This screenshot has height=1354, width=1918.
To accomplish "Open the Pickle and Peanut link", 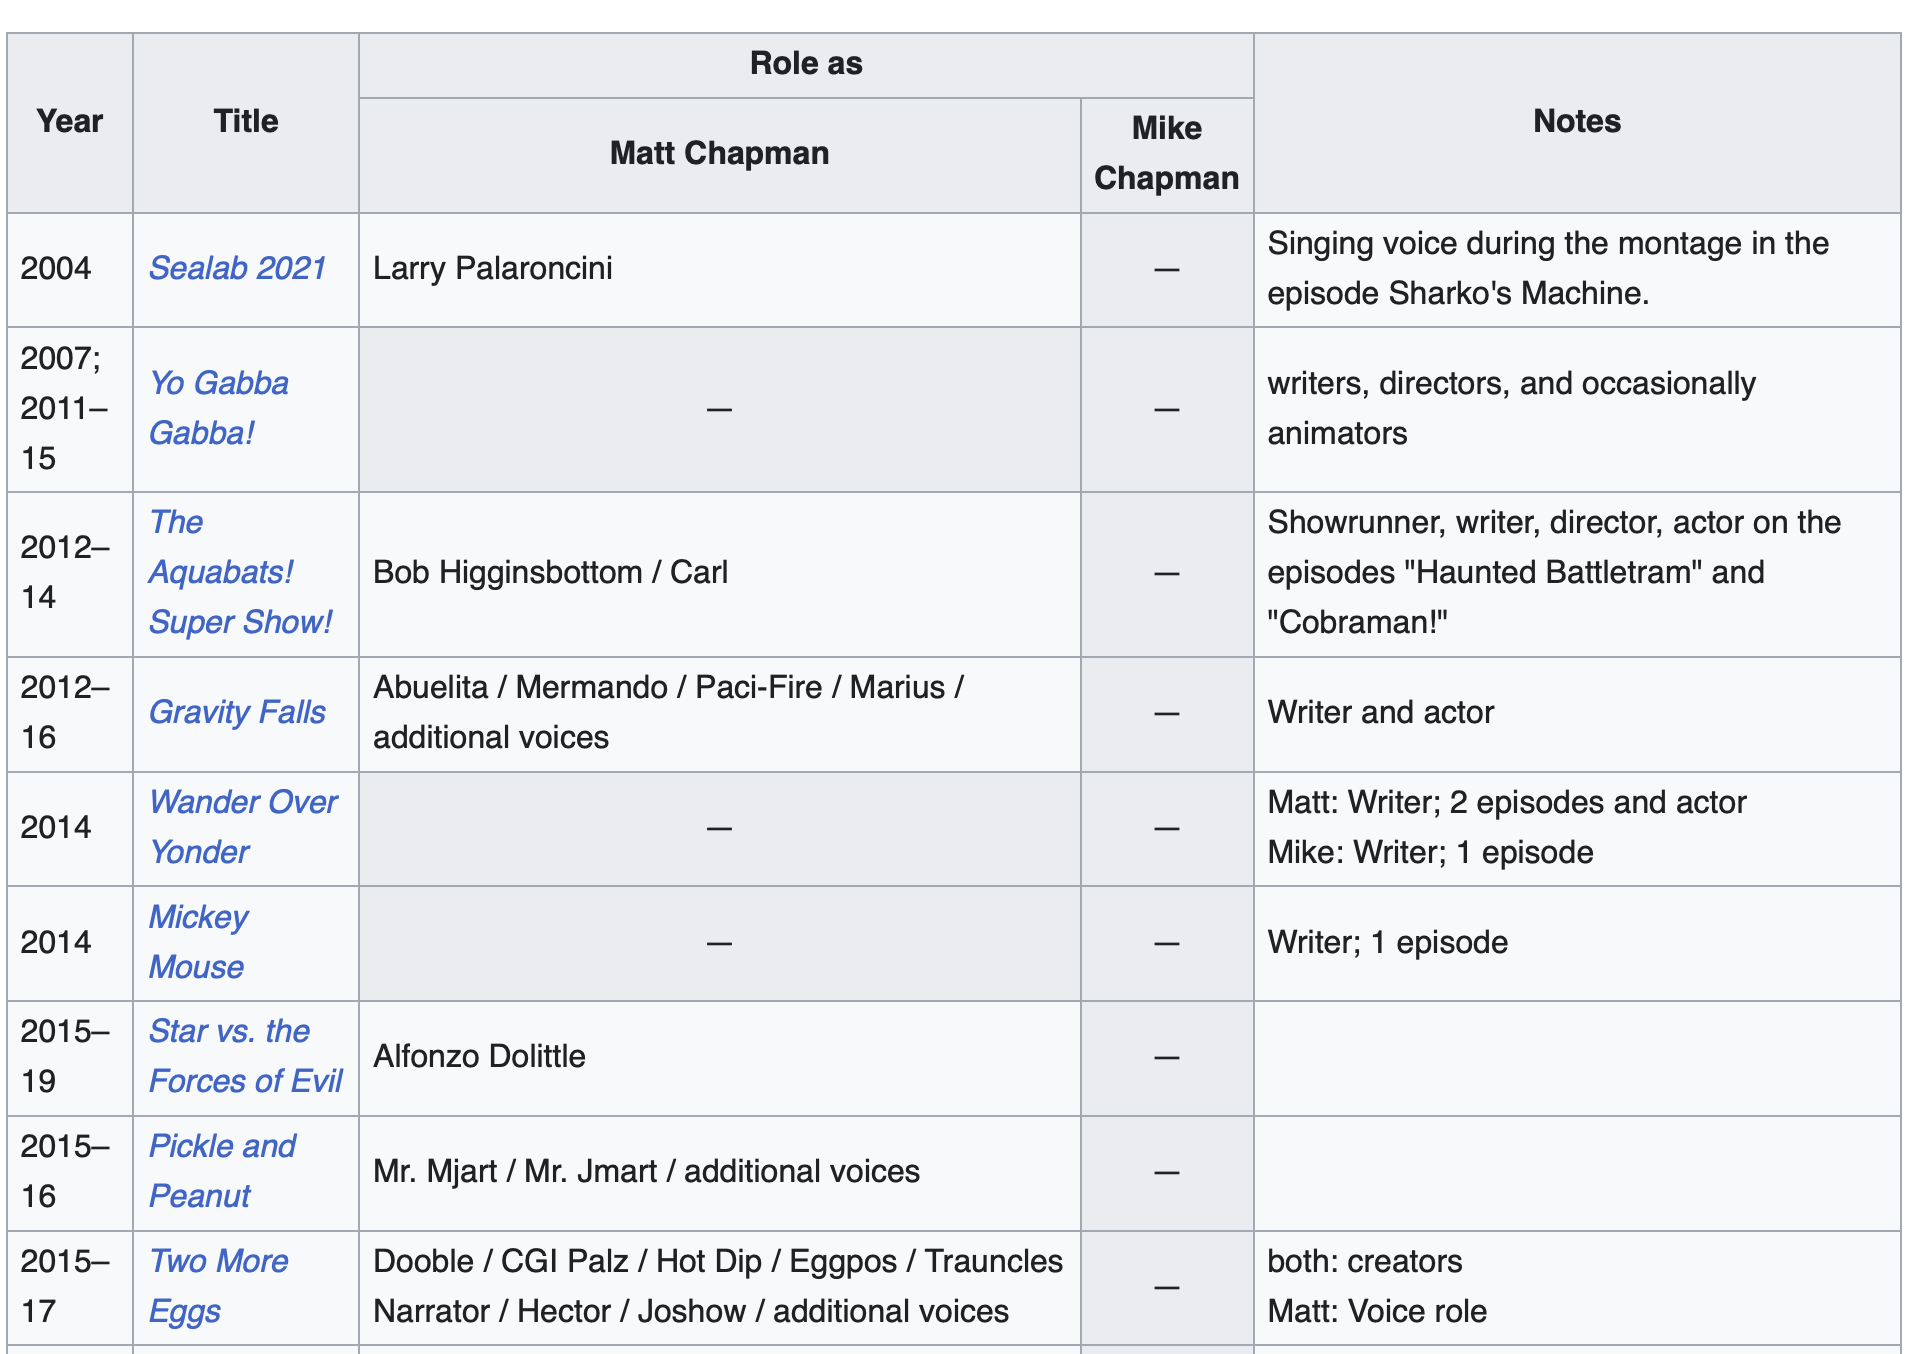I will click(222, 1171).
